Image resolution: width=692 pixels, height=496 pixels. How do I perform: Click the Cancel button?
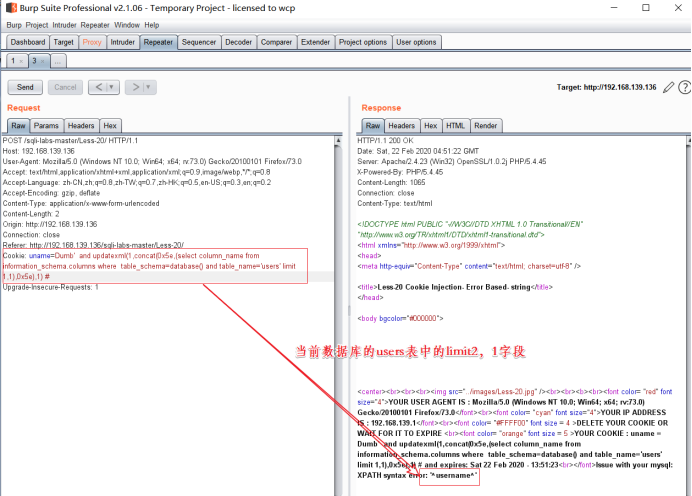65,87
